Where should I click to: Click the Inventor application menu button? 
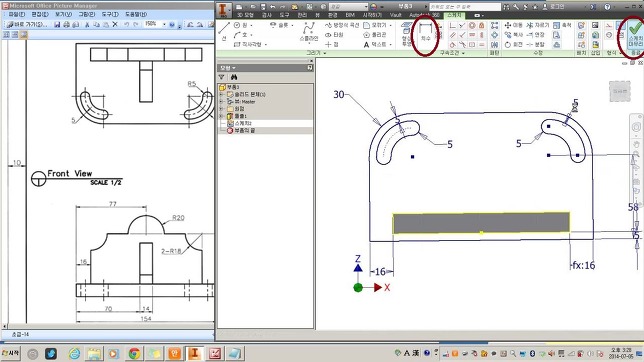click(x=223, y=9)
